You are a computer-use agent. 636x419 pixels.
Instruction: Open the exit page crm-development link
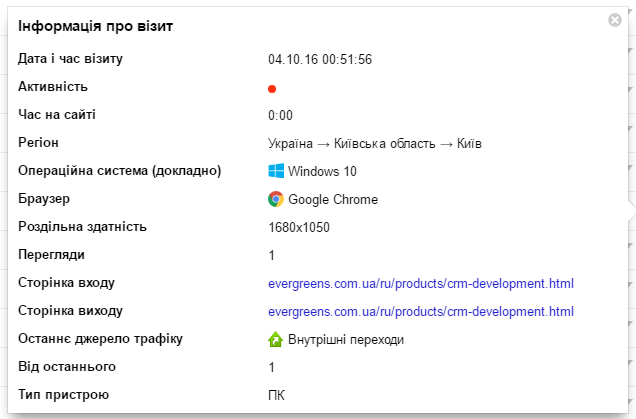[x=421, y=312]
